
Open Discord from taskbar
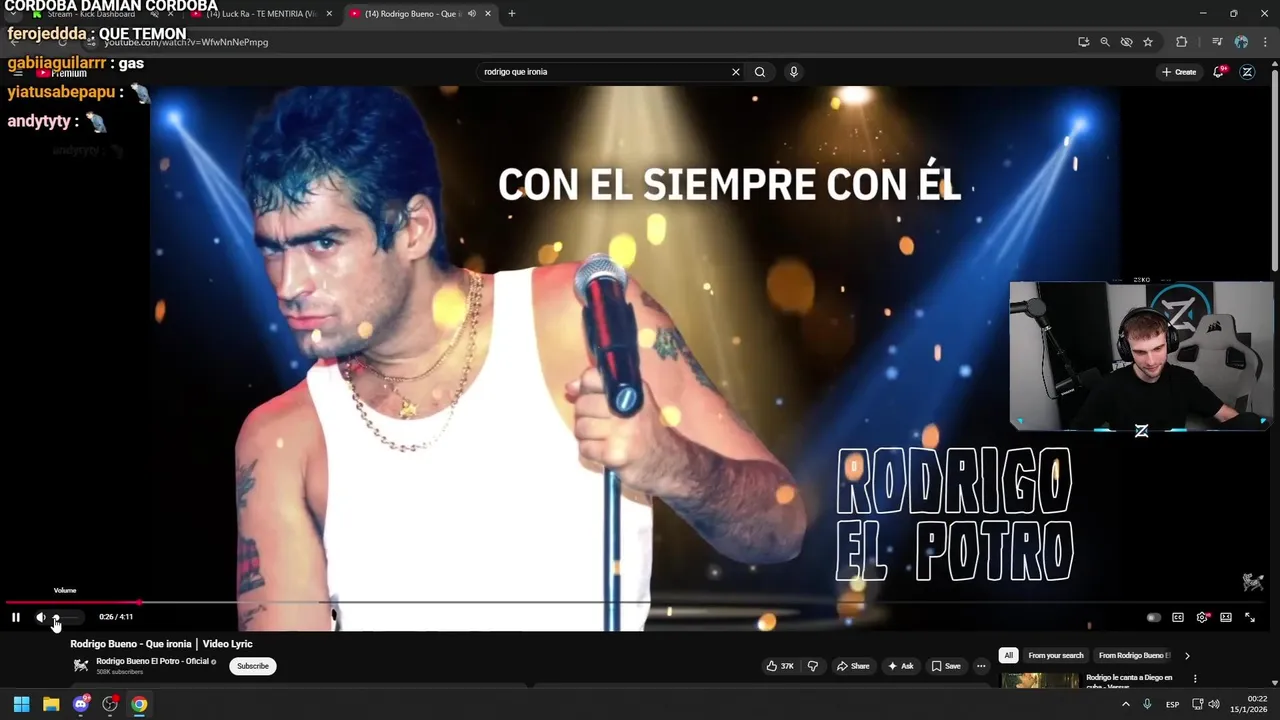(x=81, y=704)
